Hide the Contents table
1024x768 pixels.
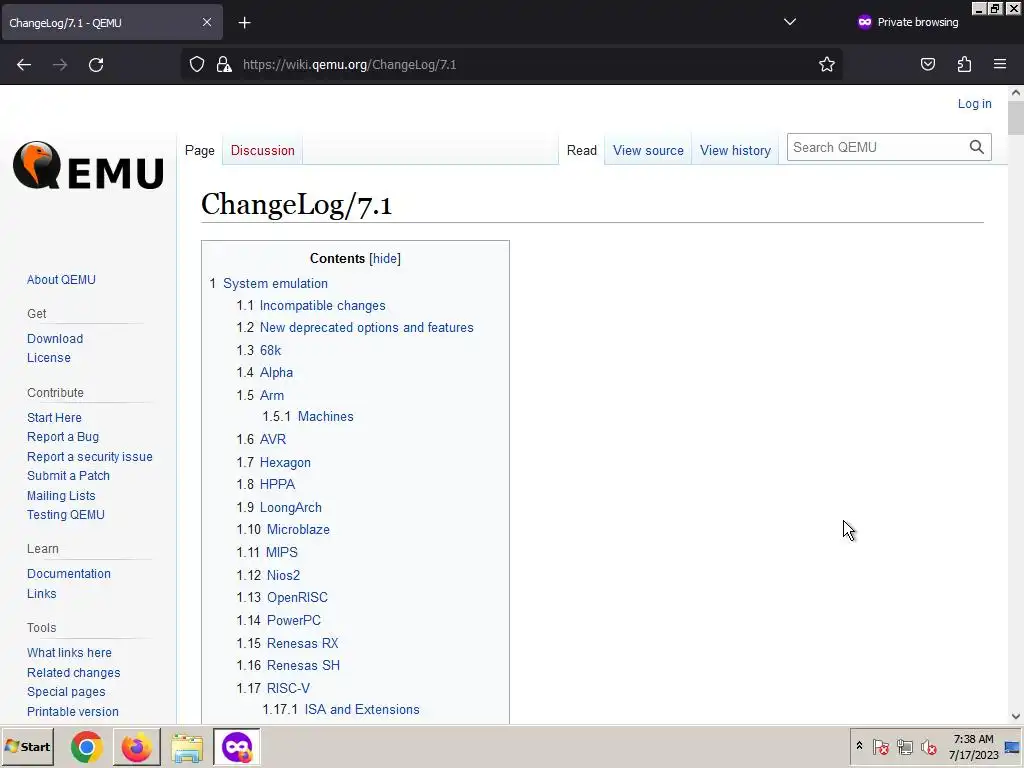(x=385, y=259)
